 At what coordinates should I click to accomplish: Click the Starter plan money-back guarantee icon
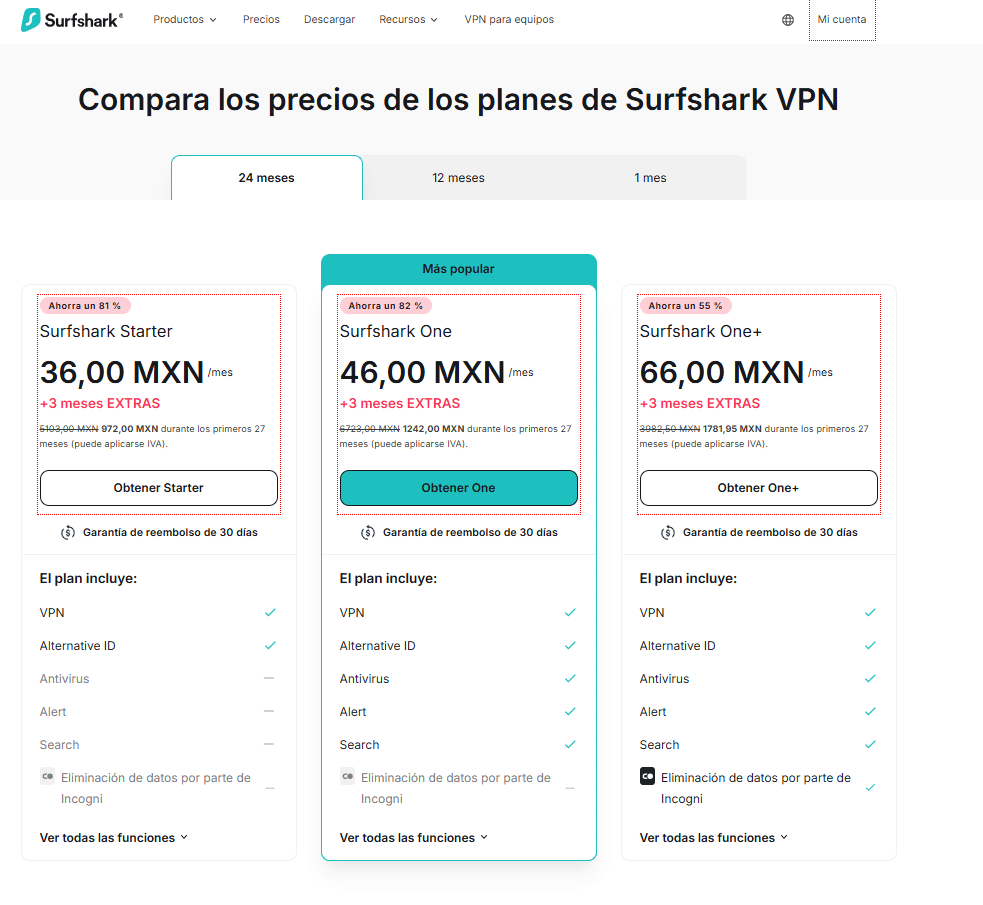point(68,532)
